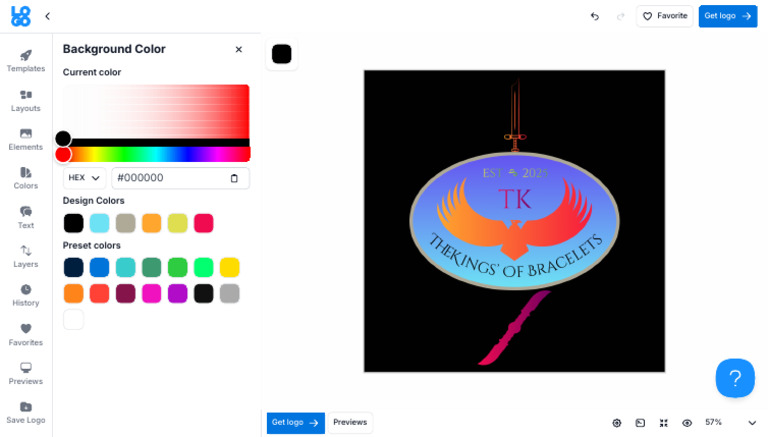The image size is (768, 437).
Task: Open the help question mark bubble
Action: pos(735,378)
